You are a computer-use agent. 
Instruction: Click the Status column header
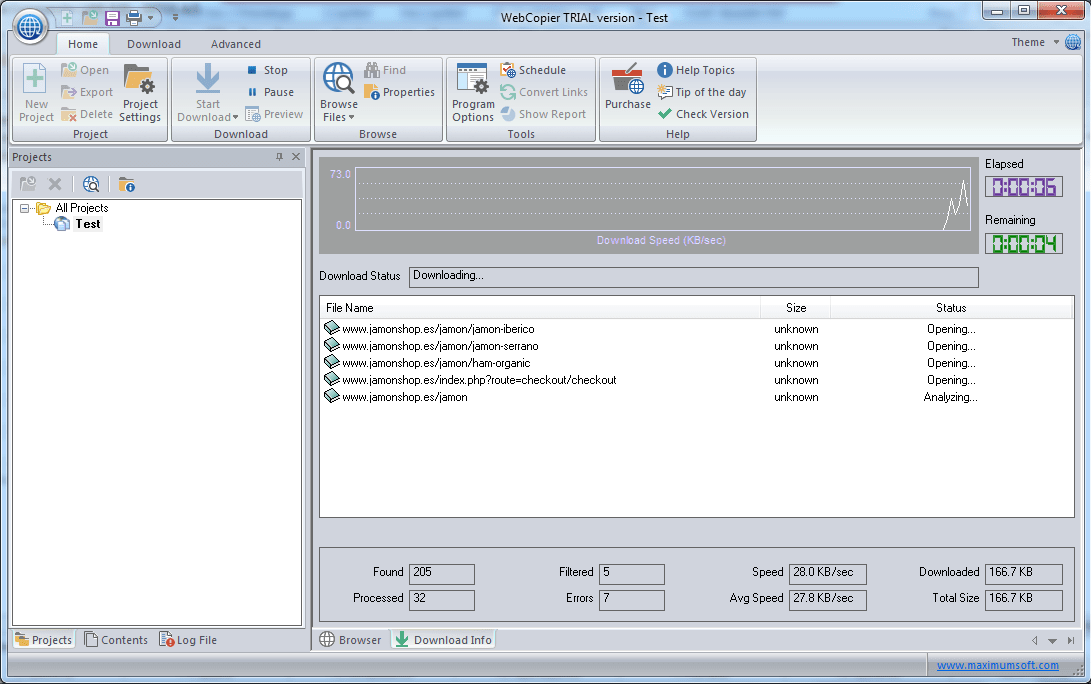coord(951,308)
